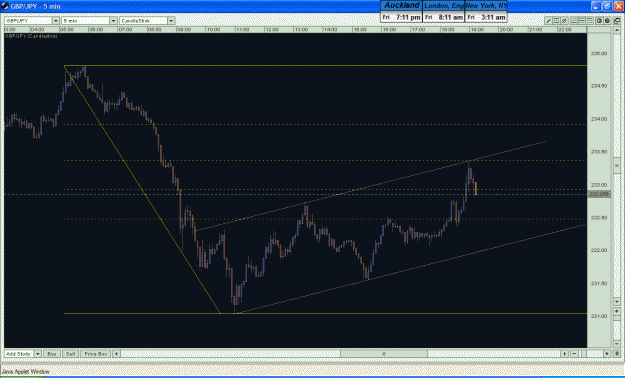Viewport: 625px width, 378px height.
Task: Click the 19:00 time axis label
Action: [x=477, y=30]
